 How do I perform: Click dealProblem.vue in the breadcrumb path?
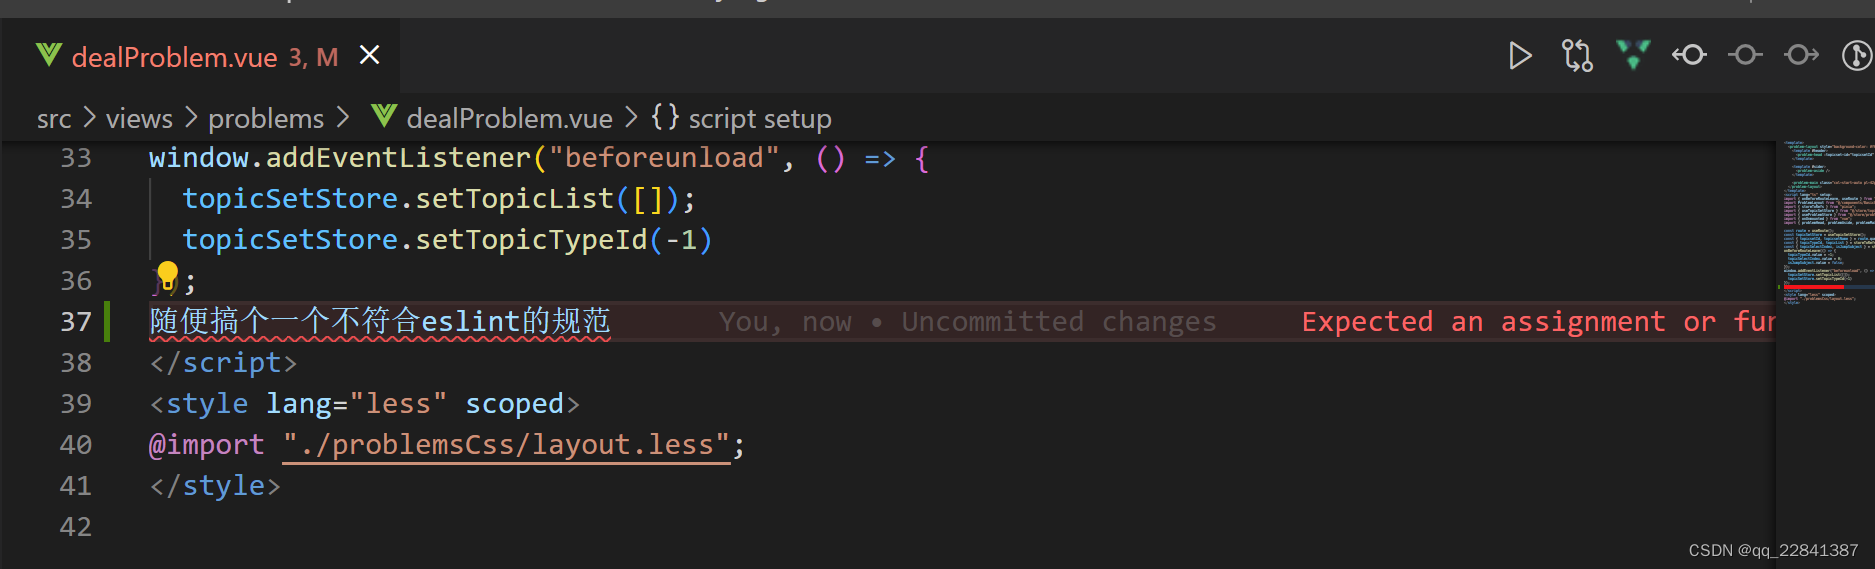click(x=509, y=119)
